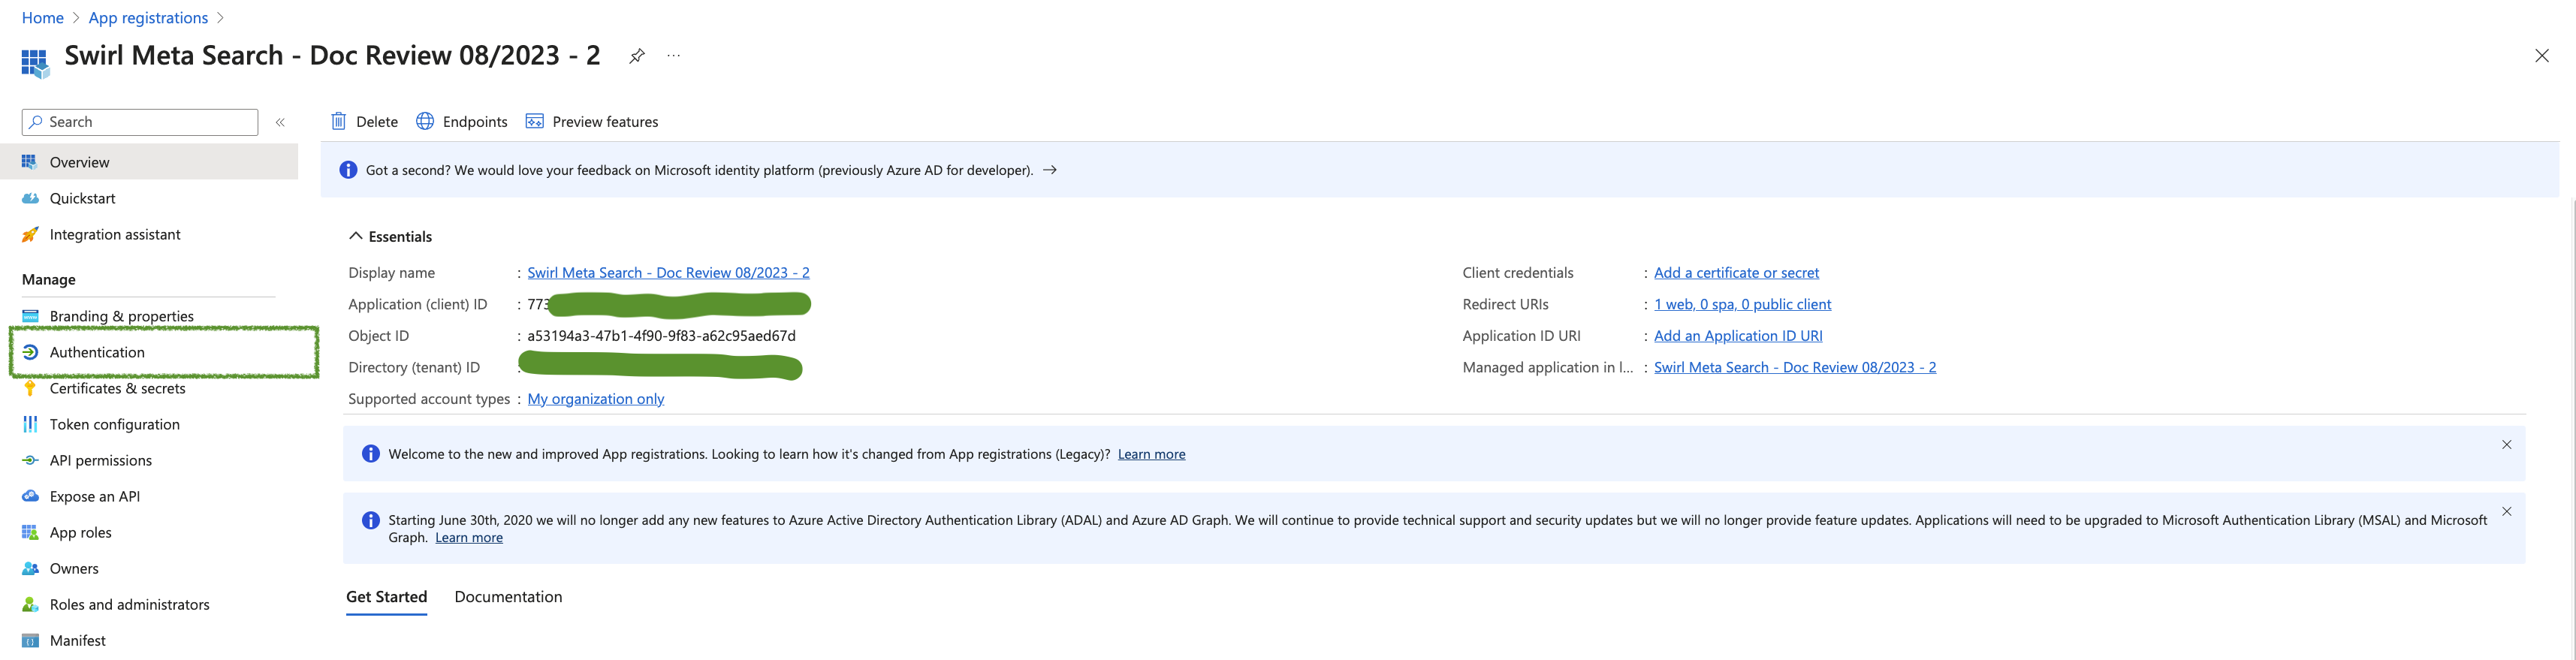
Task: Open Certificates & secrets
Action: (117, 388)
